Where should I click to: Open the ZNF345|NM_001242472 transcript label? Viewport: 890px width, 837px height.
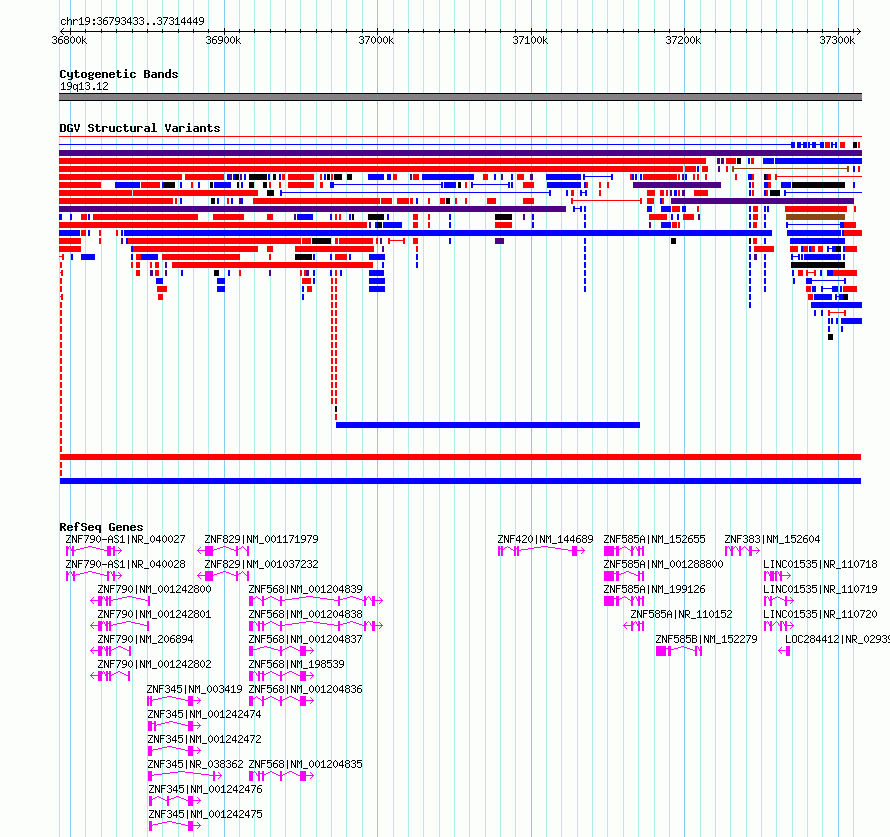(x=204, y=739)
